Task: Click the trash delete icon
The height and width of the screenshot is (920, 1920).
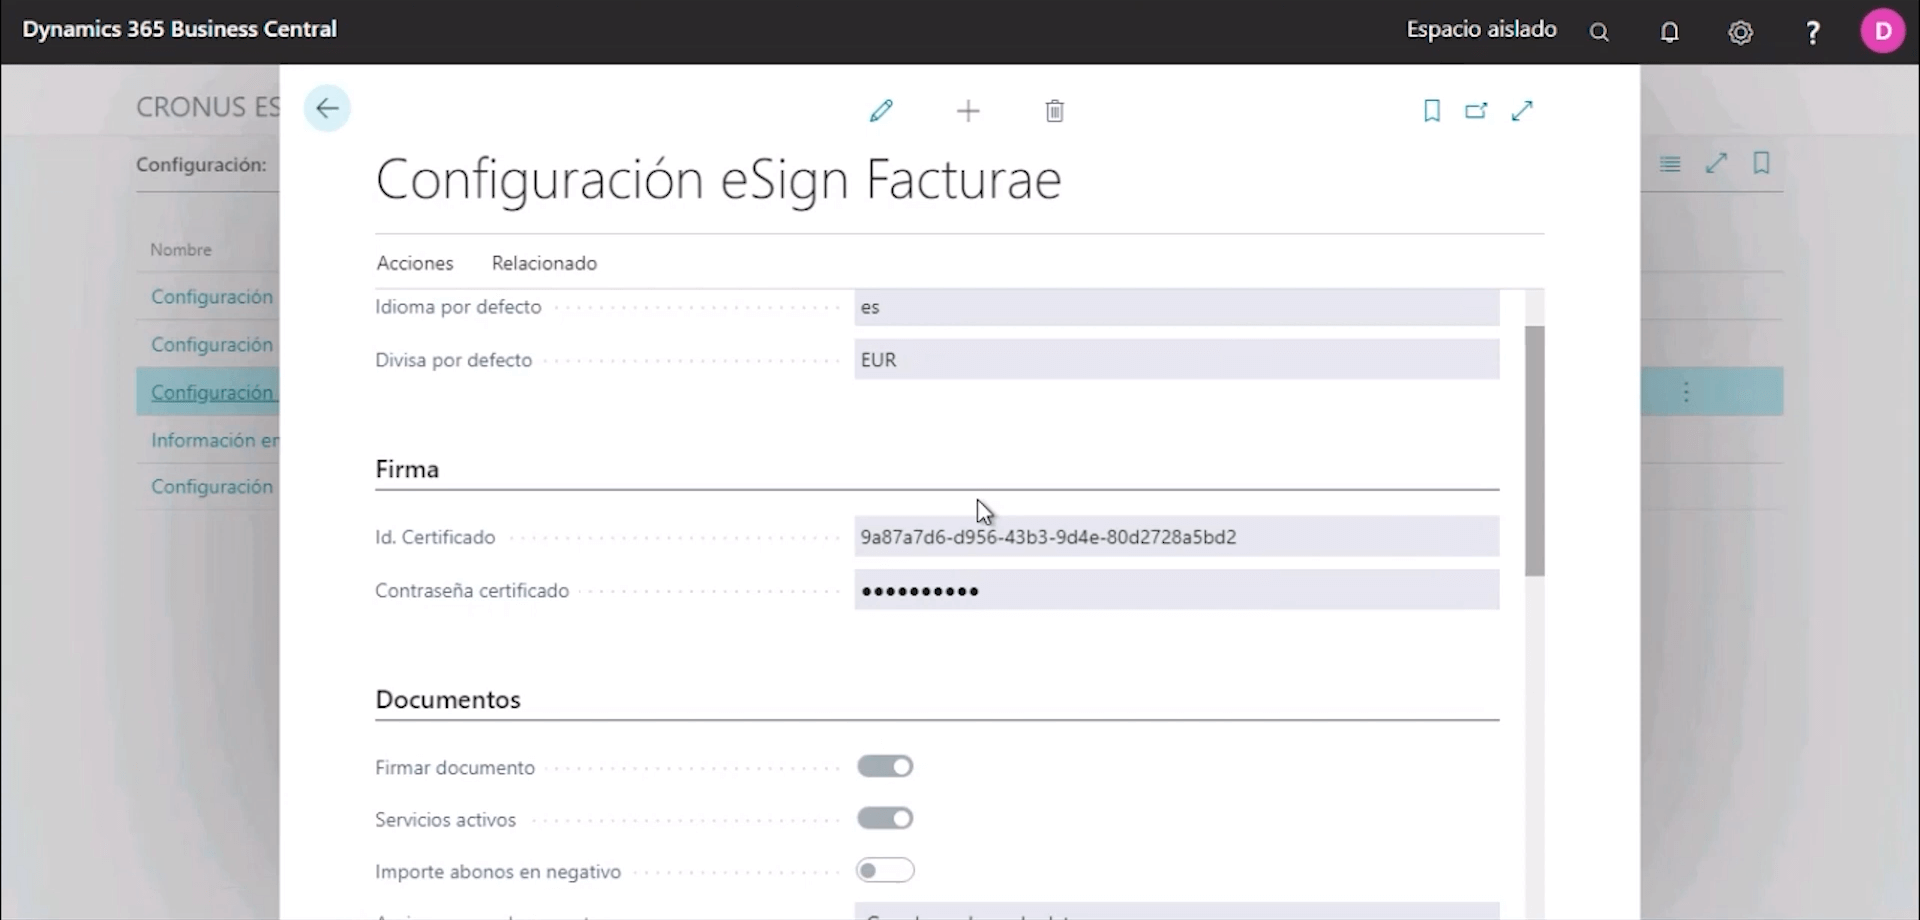Action: tap(1054, 111)
